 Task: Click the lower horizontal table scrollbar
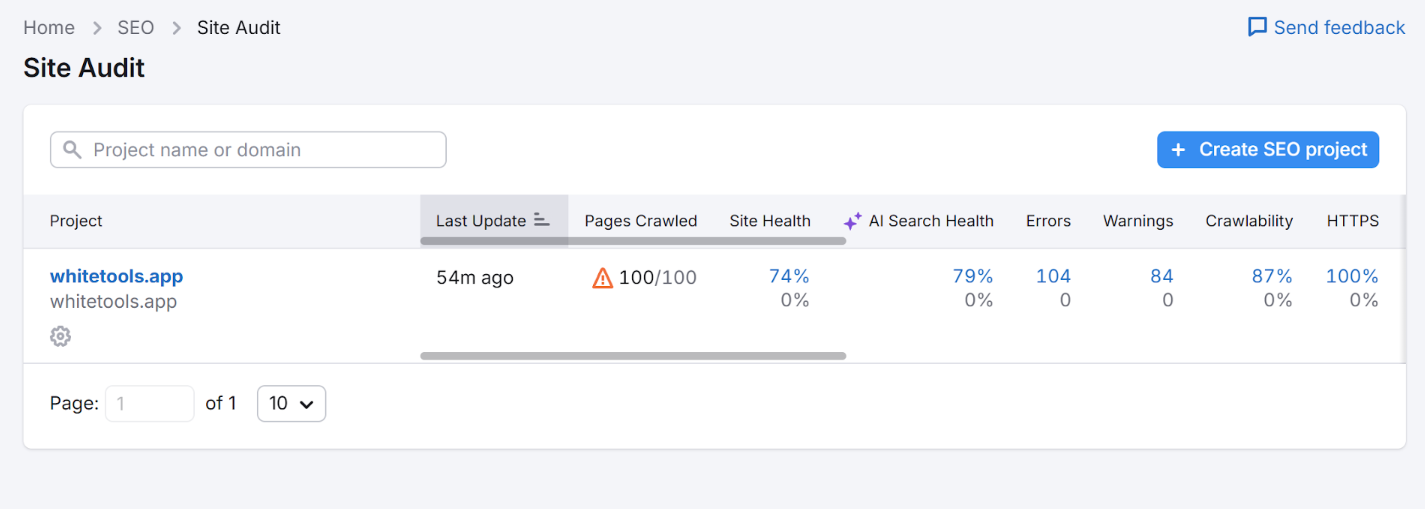point(633,355)
